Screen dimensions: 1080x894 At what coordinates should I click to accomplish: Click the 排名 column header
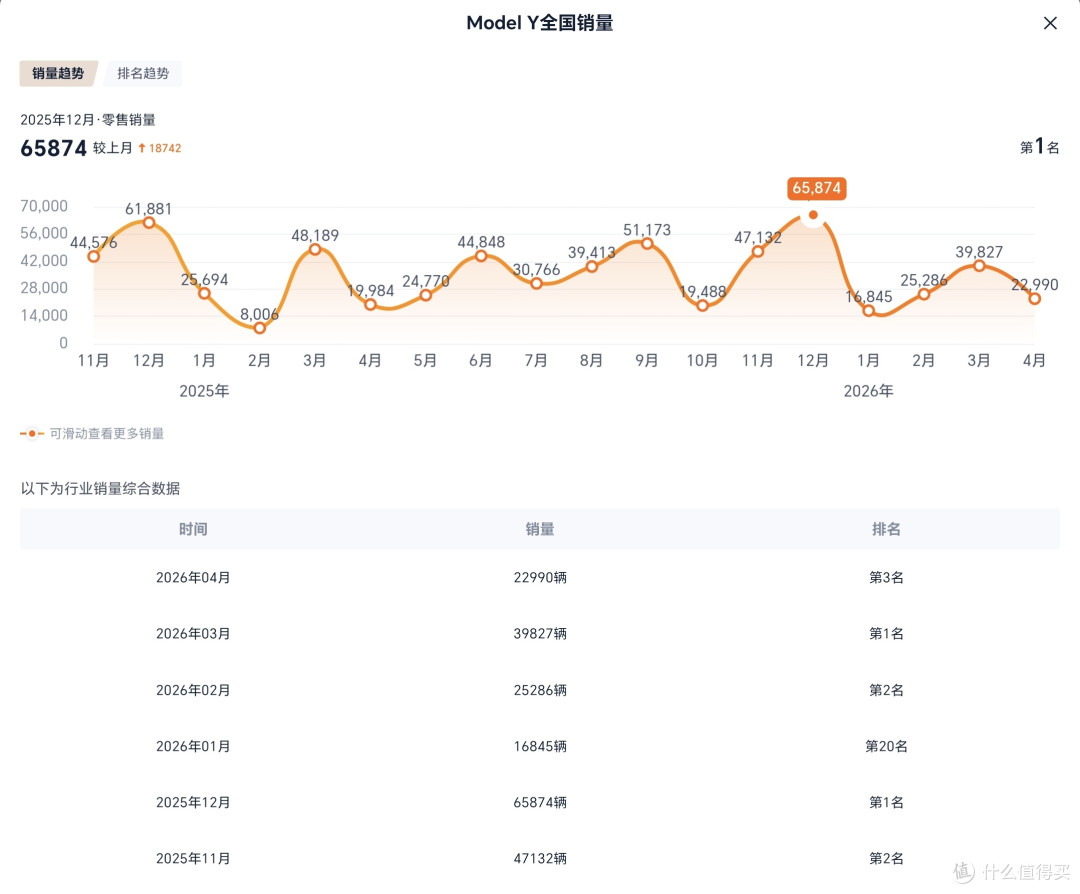pyautogui.click(x=886, y=529)
